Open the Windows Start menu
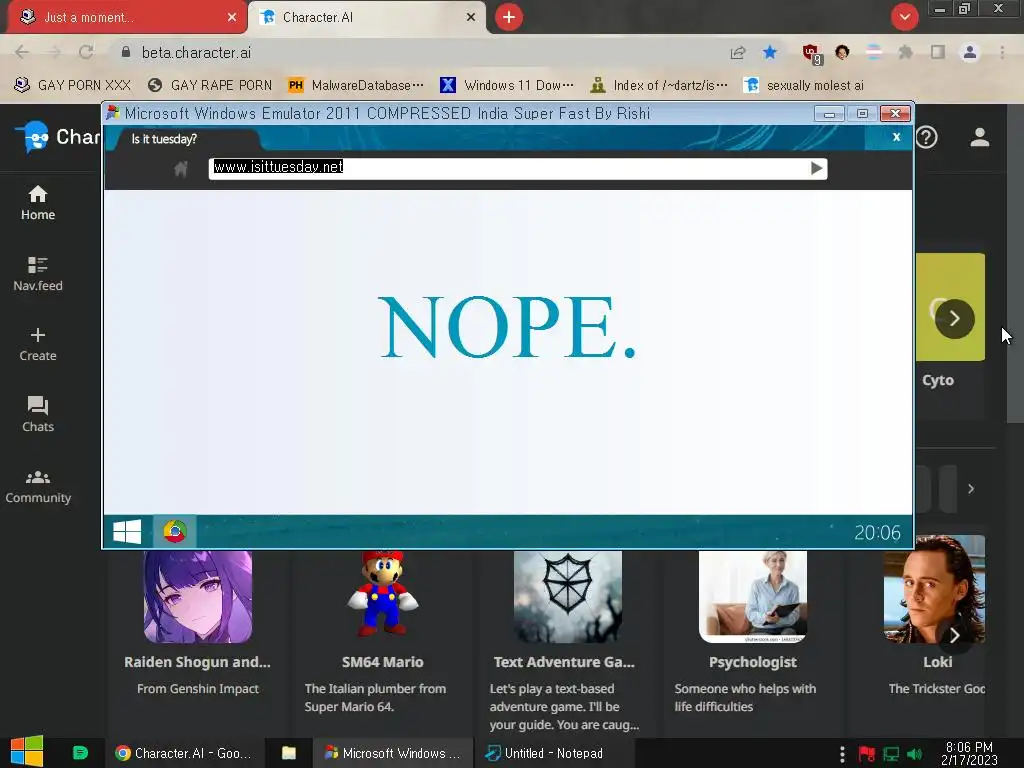The width and height of the screenshot is (1024, 768). (27, 752)
